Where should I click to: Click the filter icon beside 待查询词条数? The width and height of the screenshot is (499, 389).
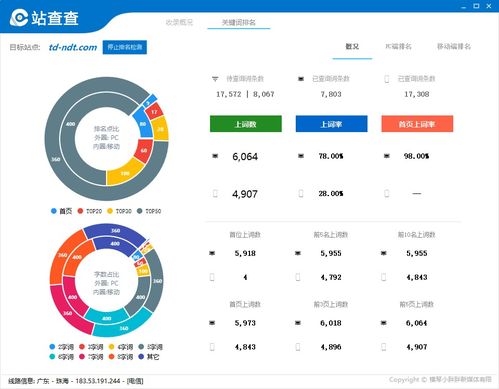[x=215, y=79]
